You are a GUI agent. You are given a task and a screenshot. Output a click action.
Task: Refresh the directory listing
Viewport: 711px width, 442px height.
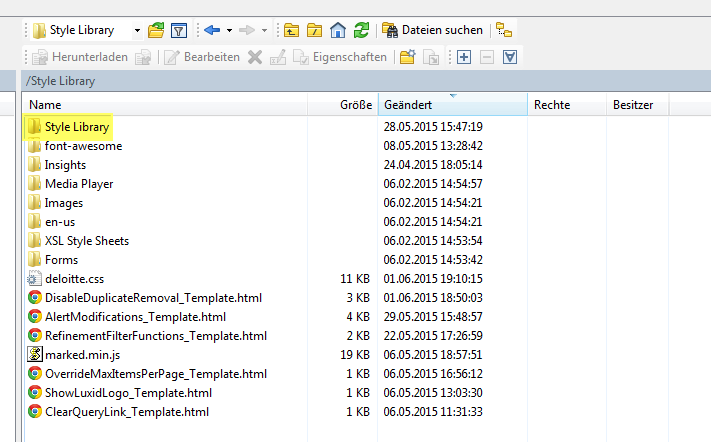tap(360, 30)
